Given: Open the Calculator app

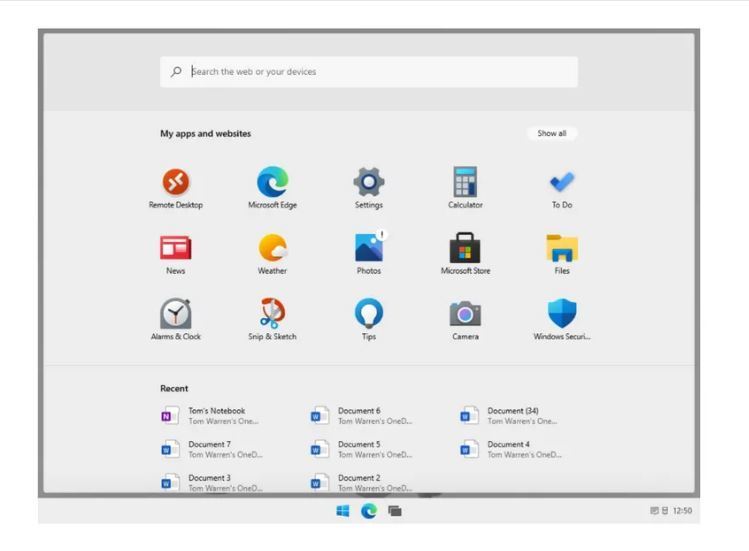Looking at the screenshot, I should point(465,183).
